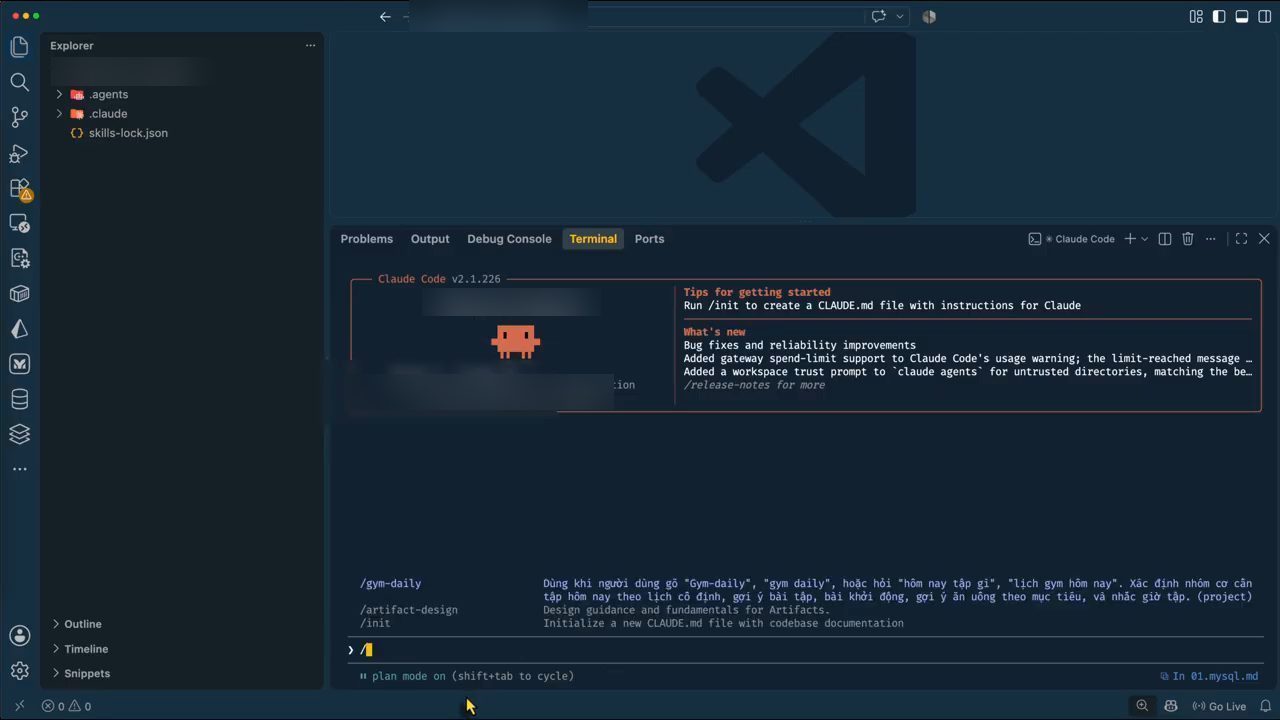Open the database view icon
The image size is (1280, 720).
pyautogui.click(x=19, y=399)
